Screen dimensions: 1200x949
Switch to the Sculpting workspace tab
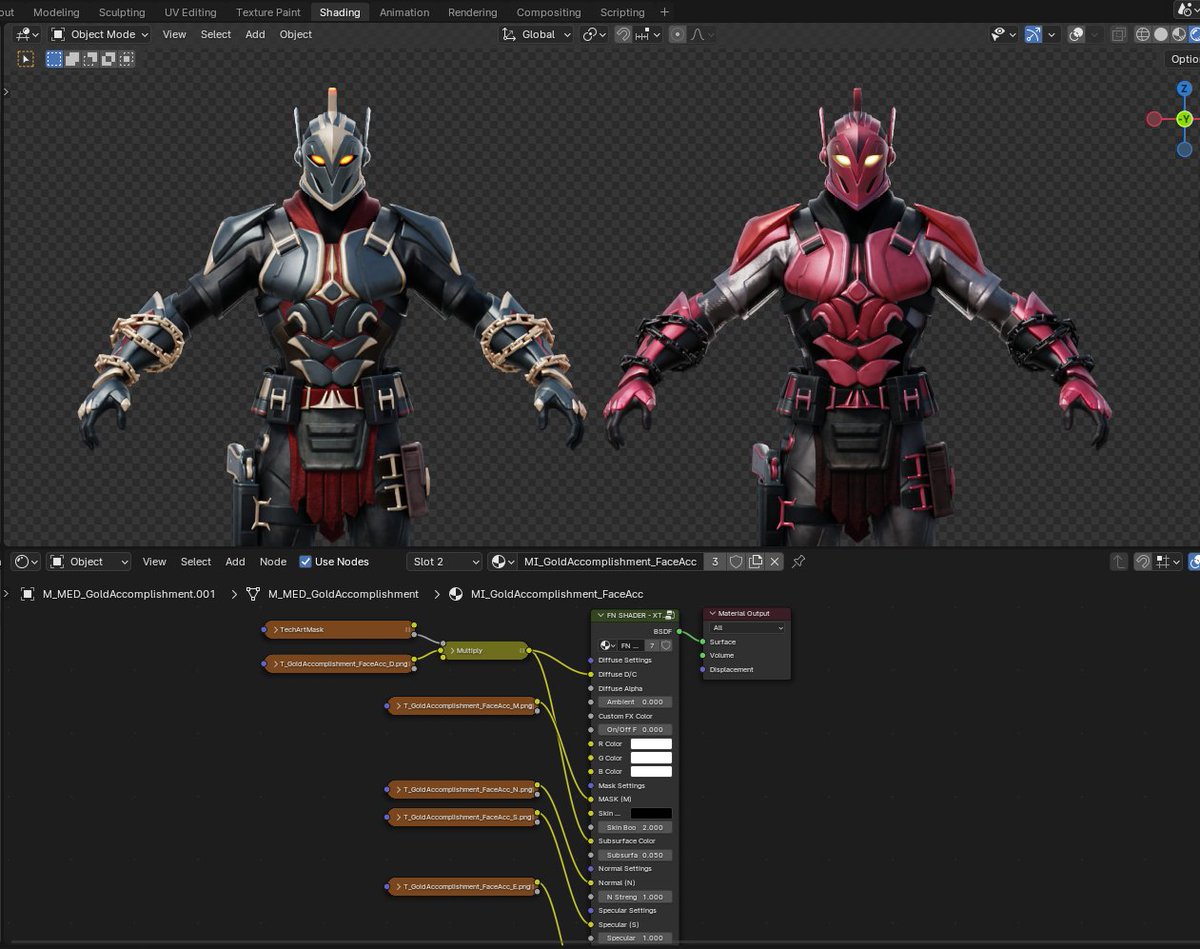pos(122,12)
